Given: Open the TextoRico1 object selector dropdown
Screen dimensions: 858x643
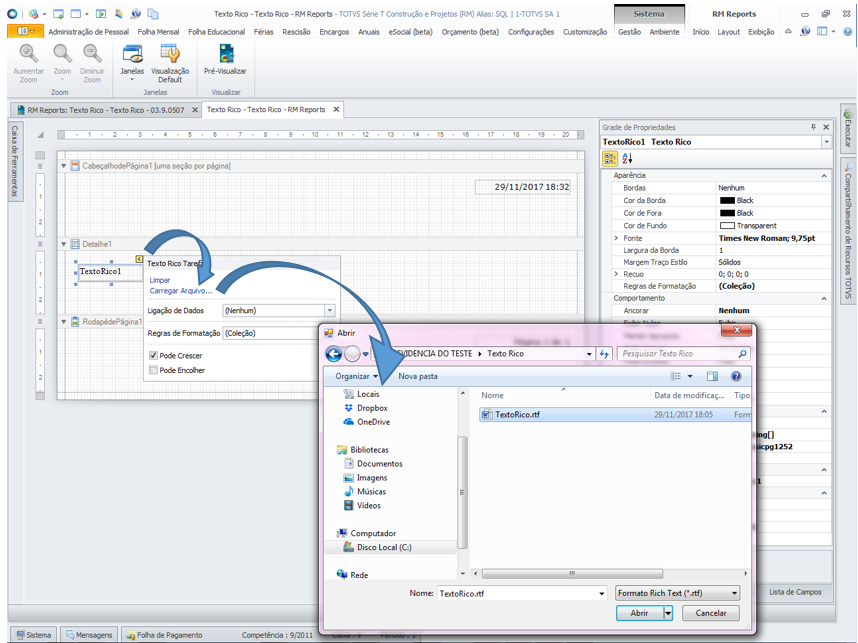Looking at the screenshot, I should tap(826, 142).
